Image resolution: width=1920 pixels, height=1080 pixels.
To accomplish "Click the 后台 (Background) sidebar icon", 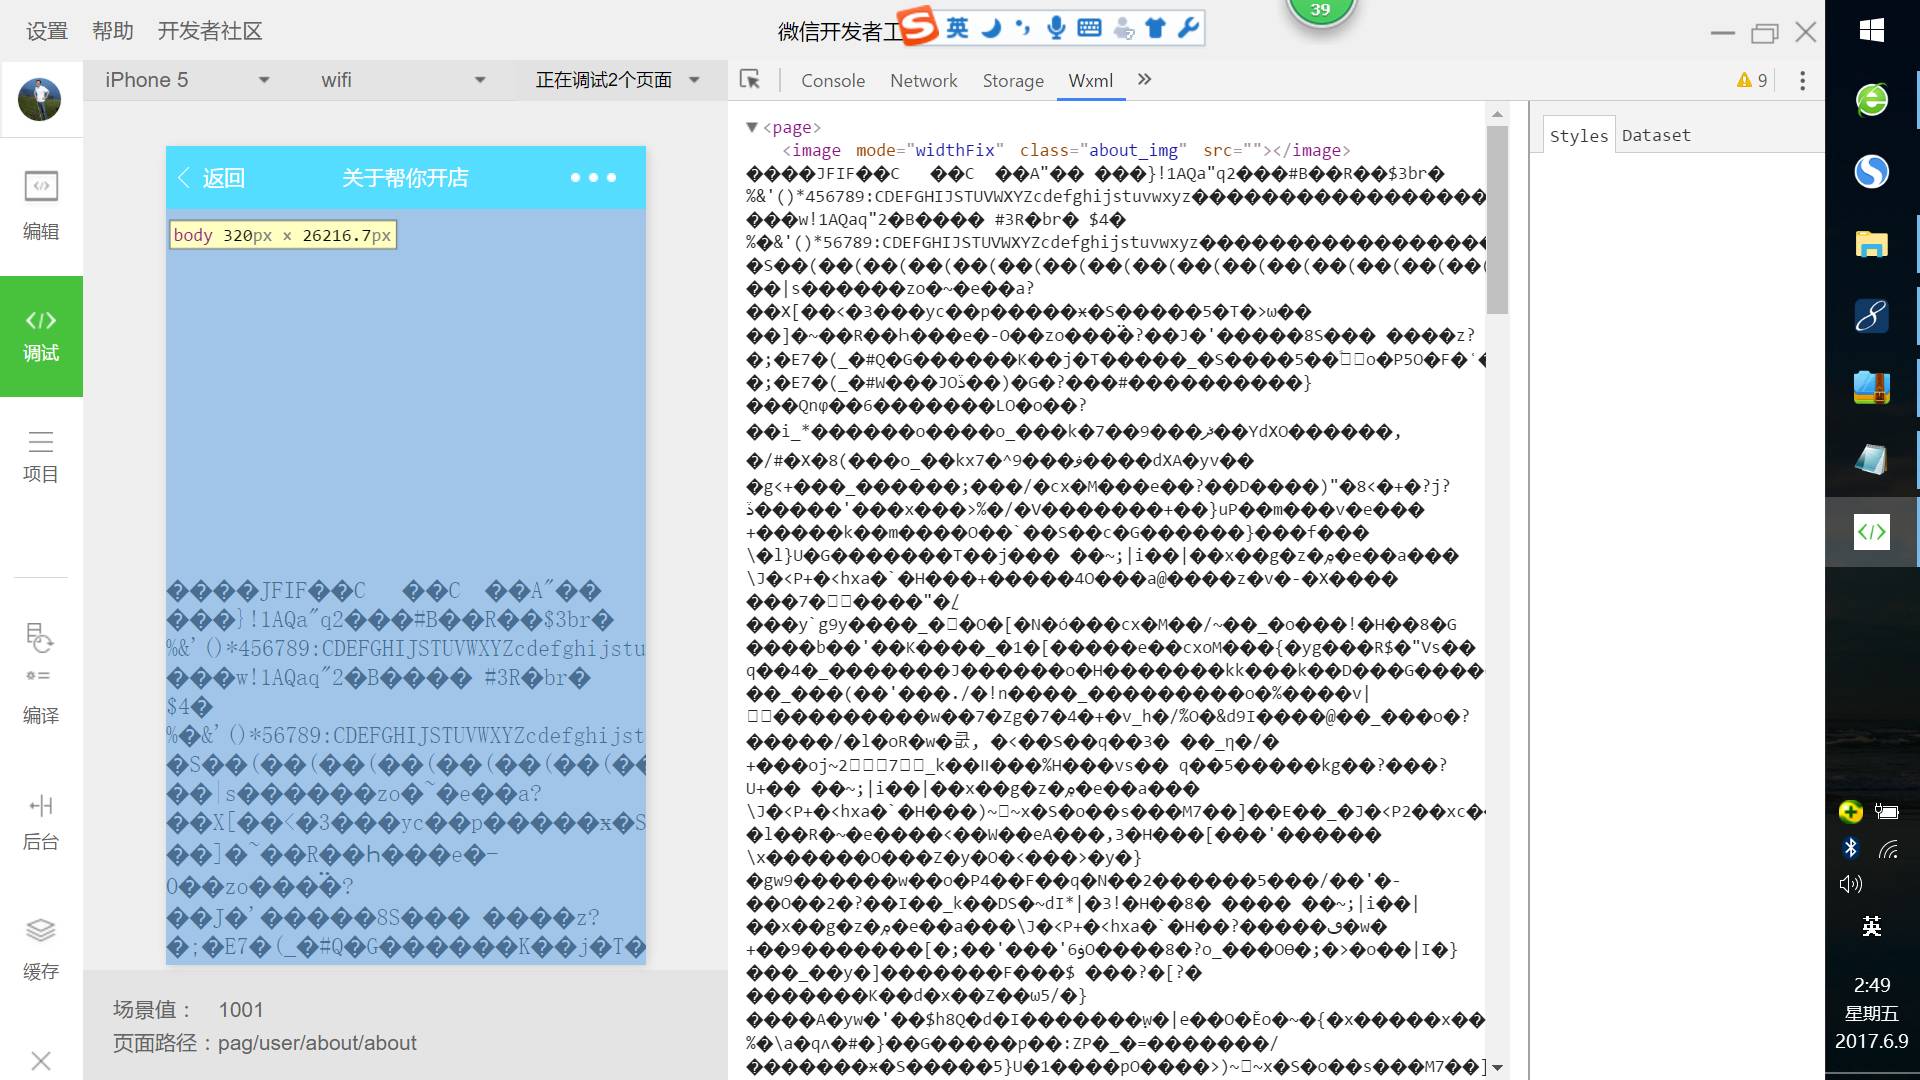I will pos(41,822).
